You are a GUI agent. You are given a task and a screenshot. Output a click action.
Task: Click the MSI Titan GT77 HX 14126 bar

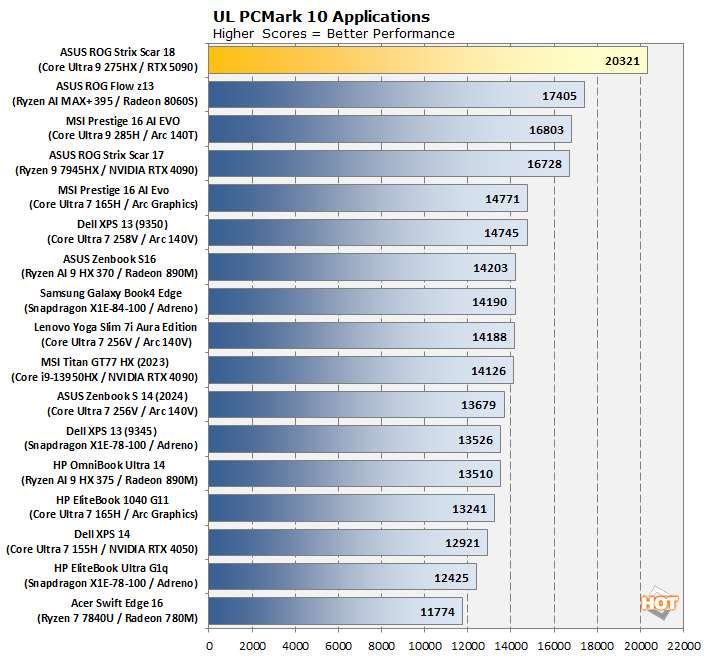[x=360, y=371]
